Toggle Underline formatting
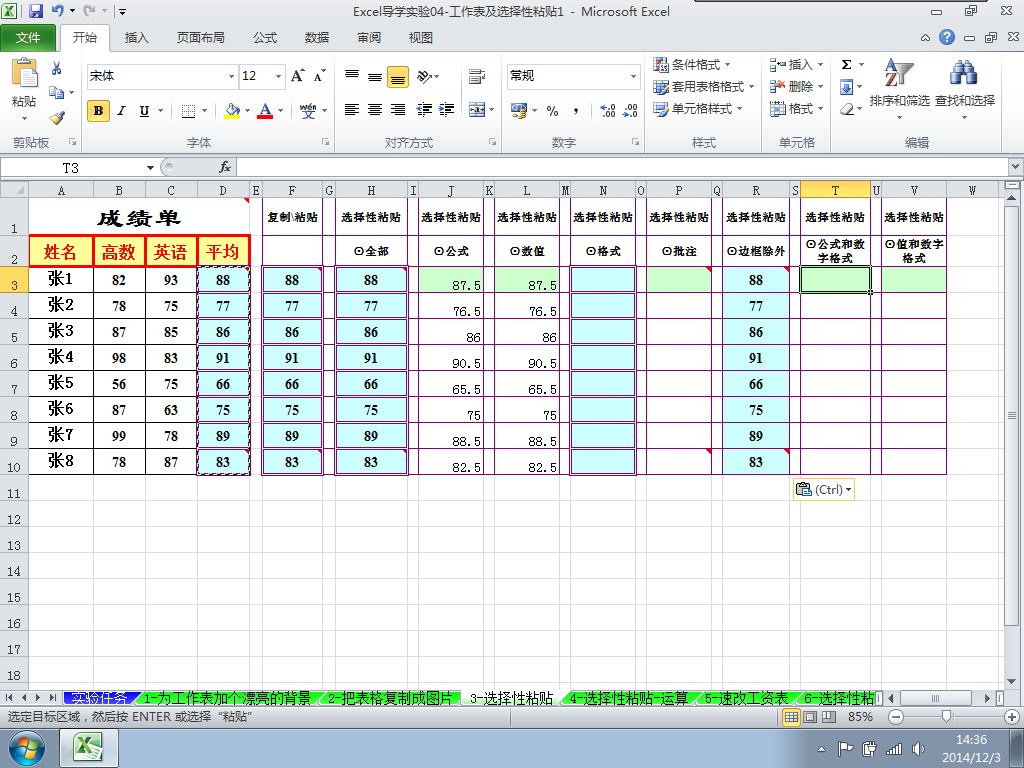The height and width of the screenshot is (768, 1024). (144, 111)
